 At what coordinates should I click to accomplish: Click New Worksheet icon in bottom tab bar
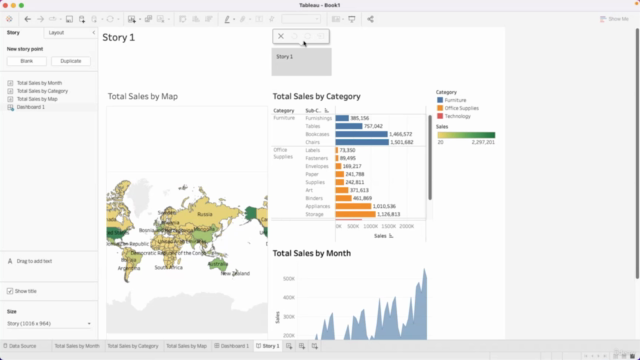(289, 346)
